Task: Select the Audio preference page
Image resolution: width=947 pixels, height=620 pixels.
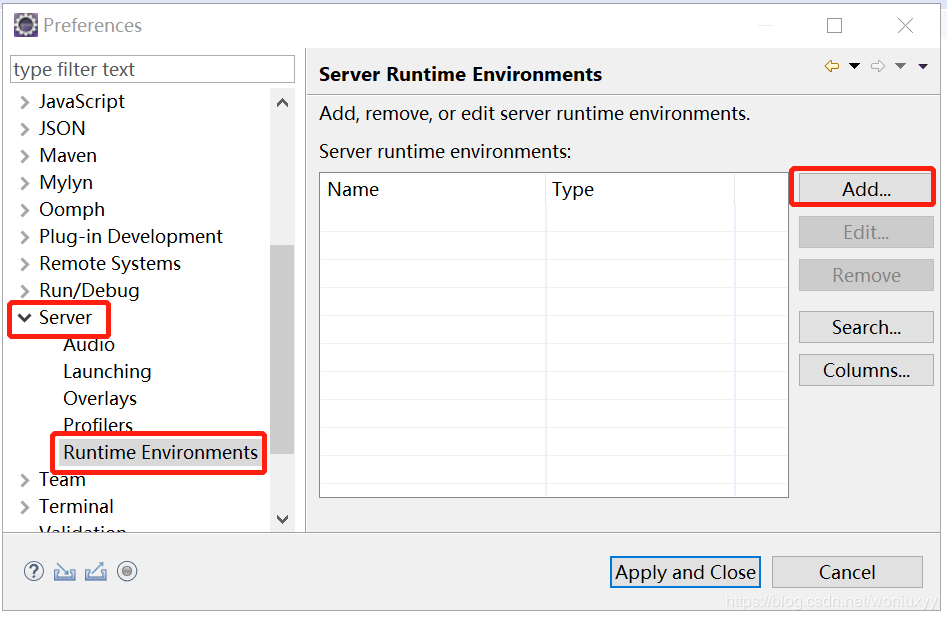Action: 89,345
